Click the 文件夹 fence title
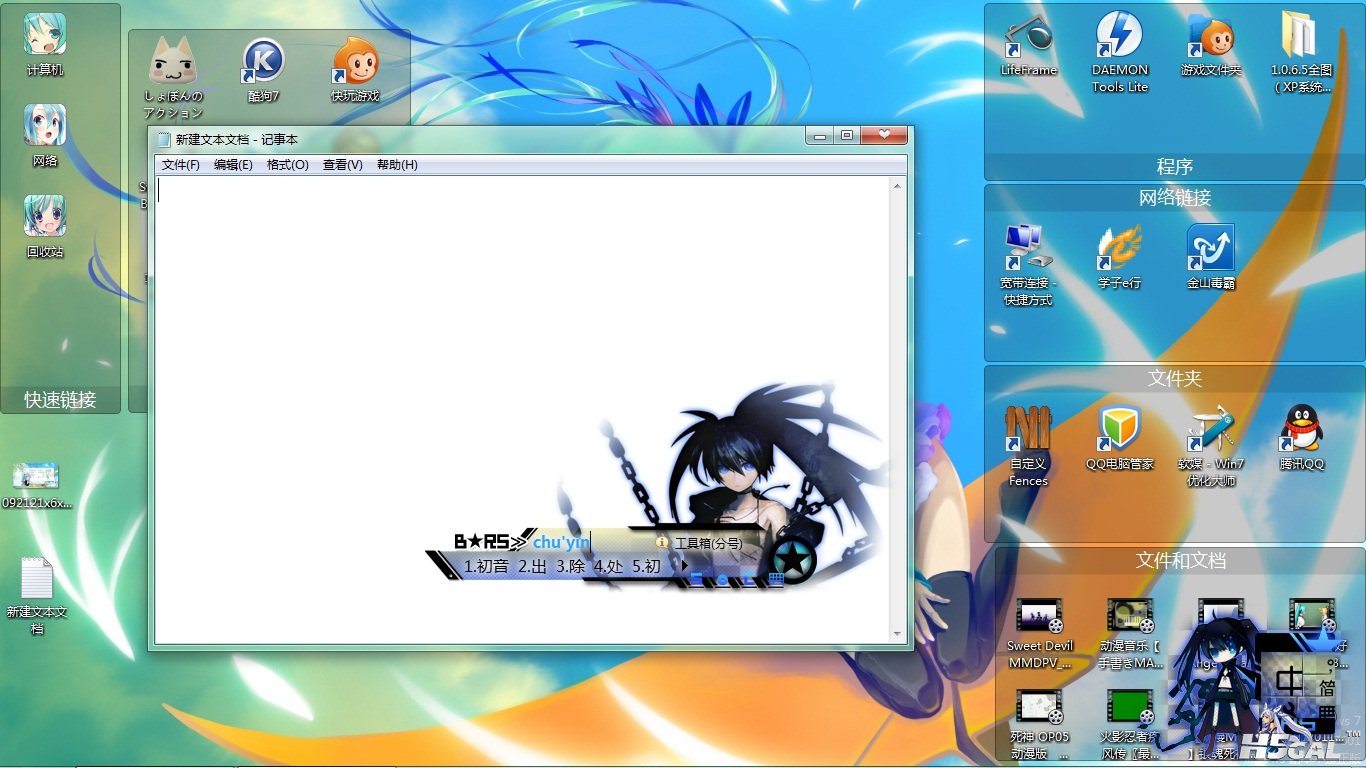 click(1175, 379)
